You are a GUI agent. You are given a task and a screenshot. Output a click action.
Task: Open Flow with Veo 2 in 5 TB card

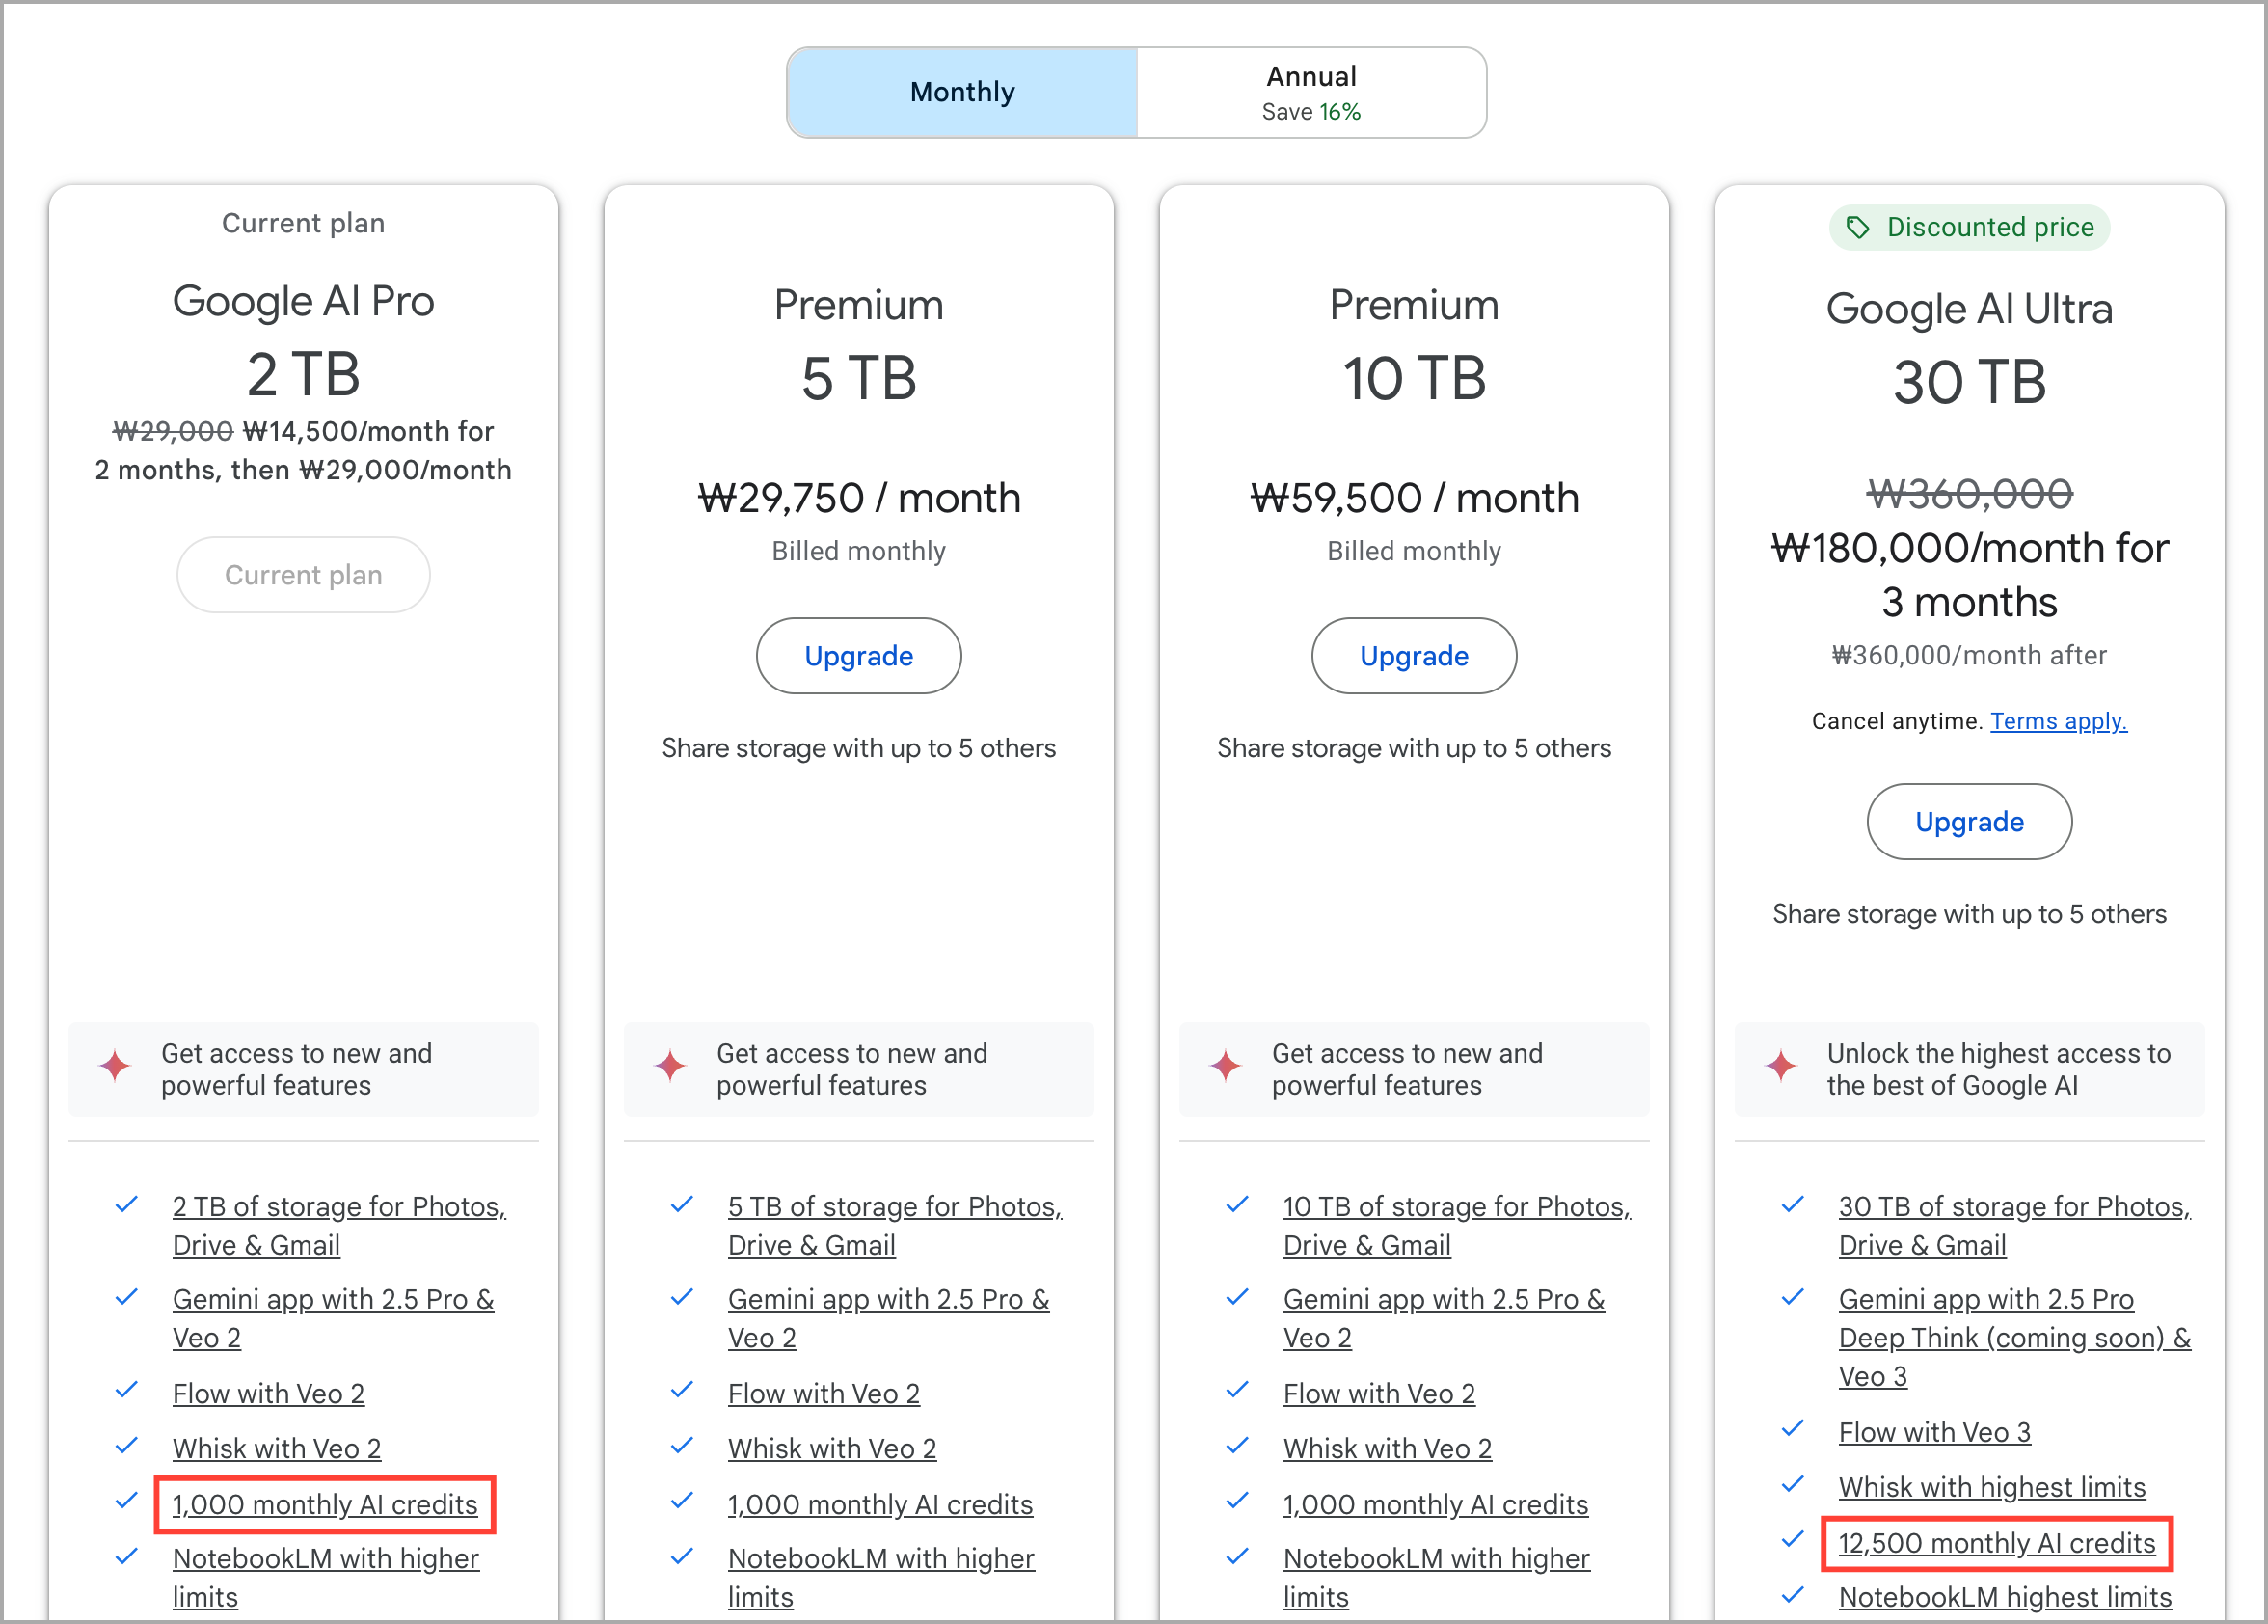pos(823,1393)
